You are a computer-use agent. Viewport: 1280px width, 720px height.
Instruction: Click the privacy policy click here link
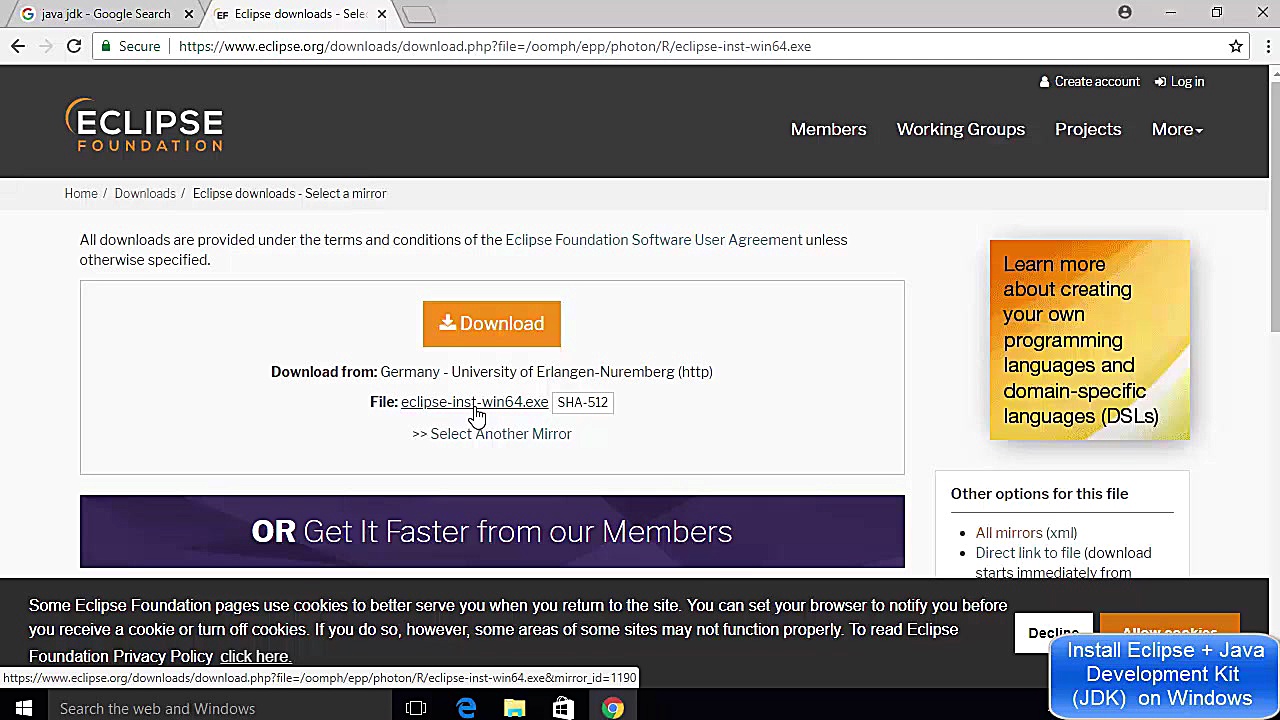[x=255, y=656]
